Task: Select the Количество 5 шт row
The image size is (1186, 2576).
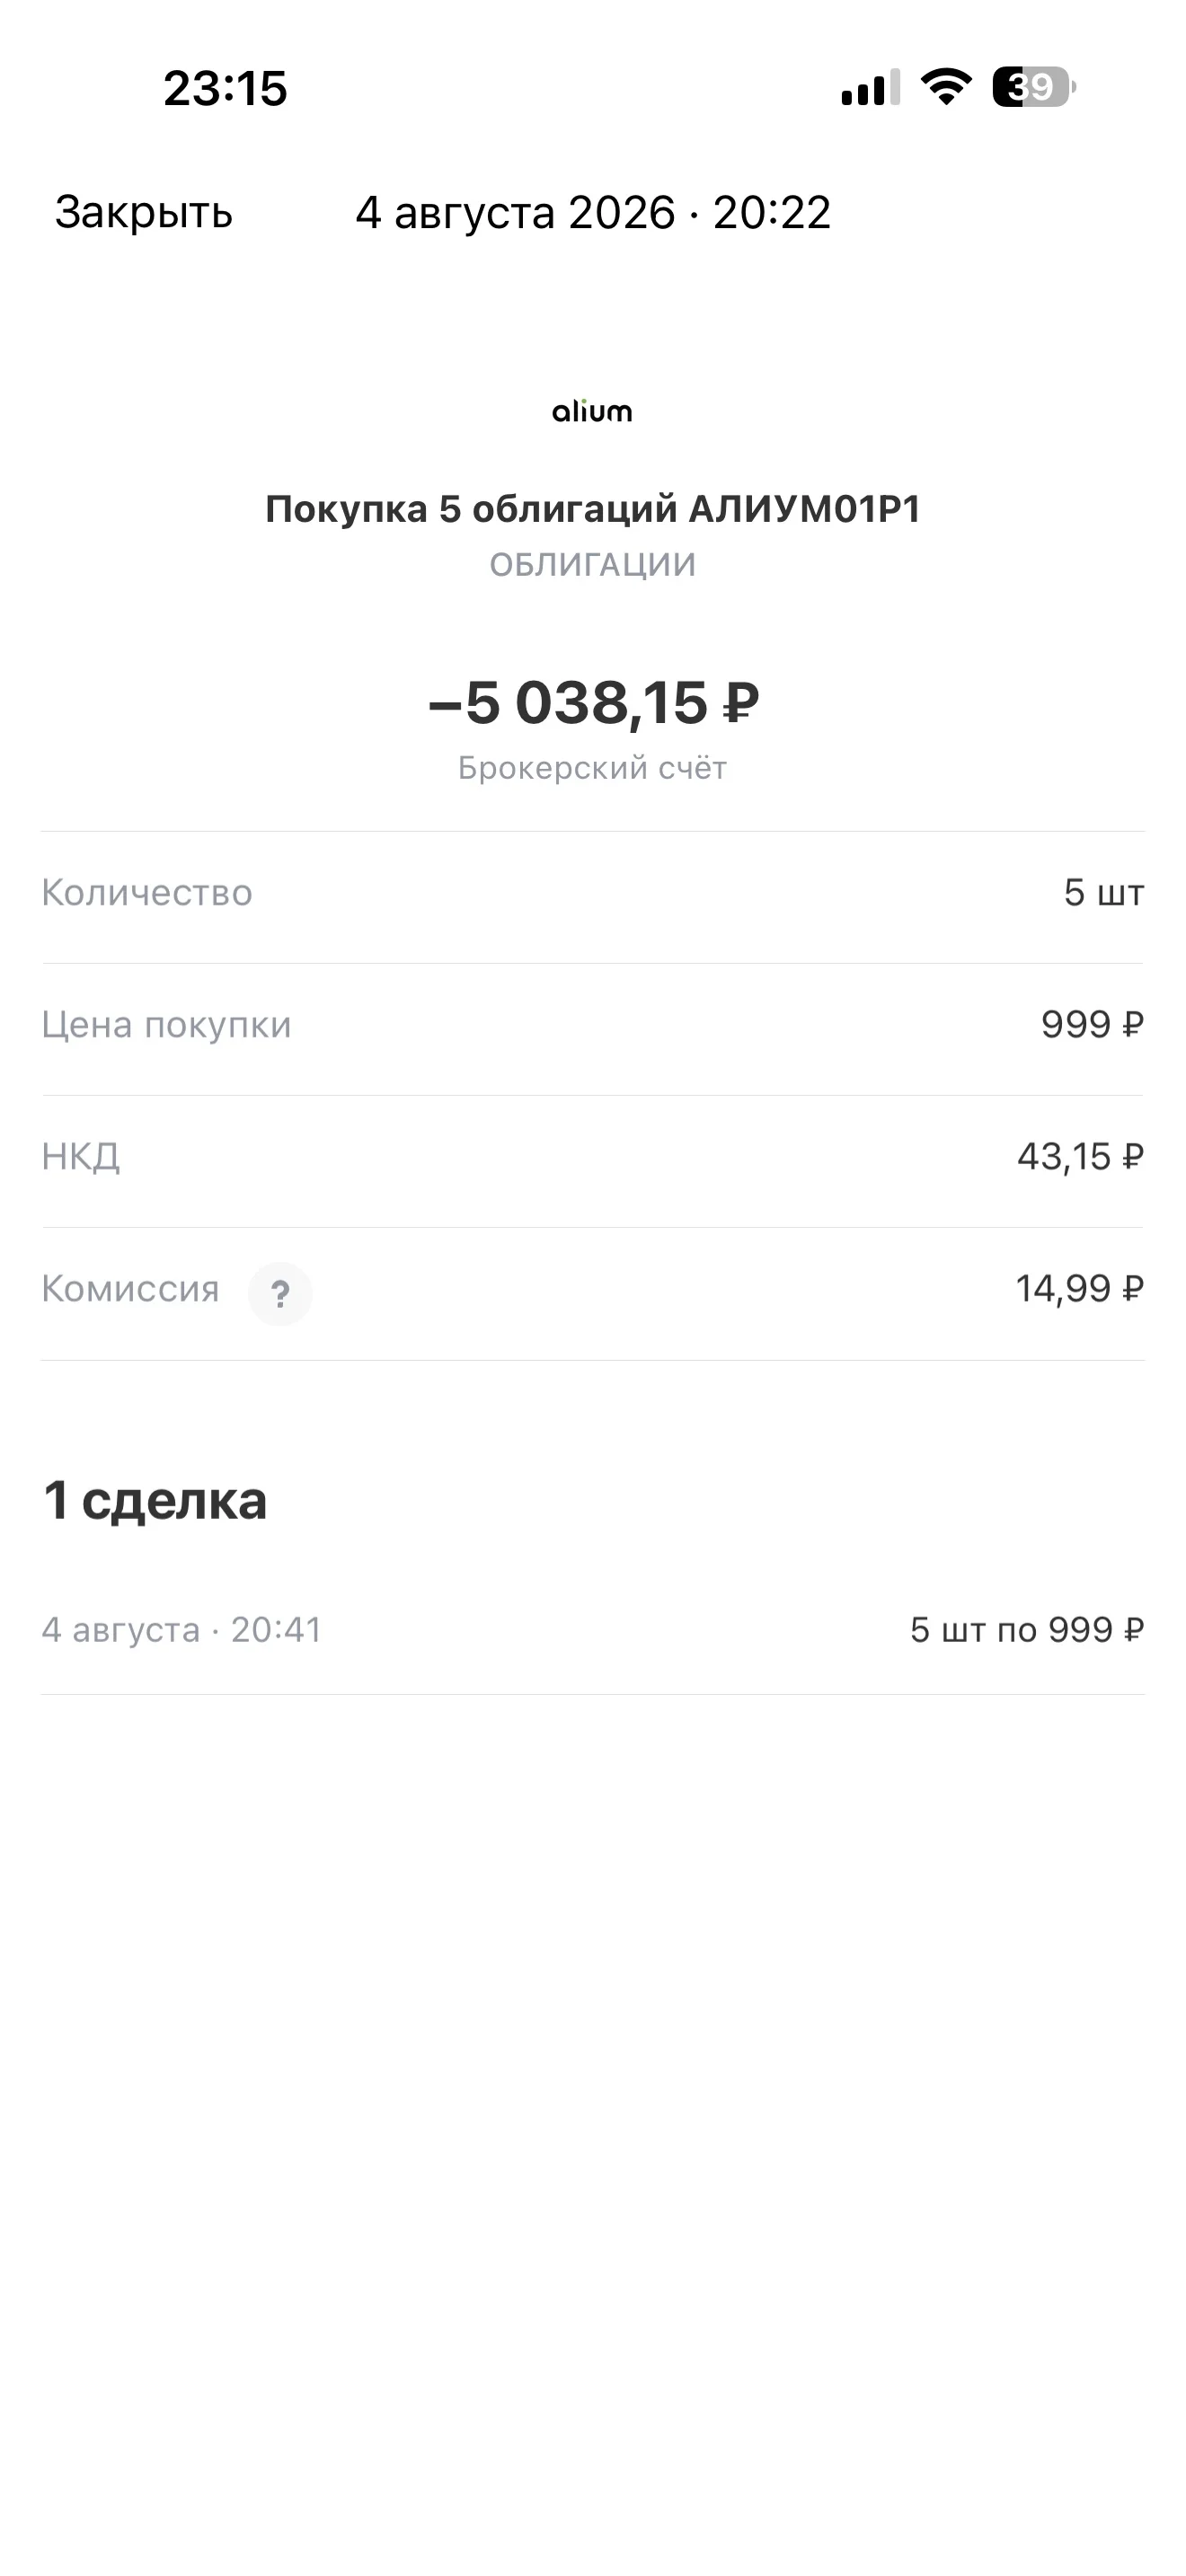Action: [593, 893]
